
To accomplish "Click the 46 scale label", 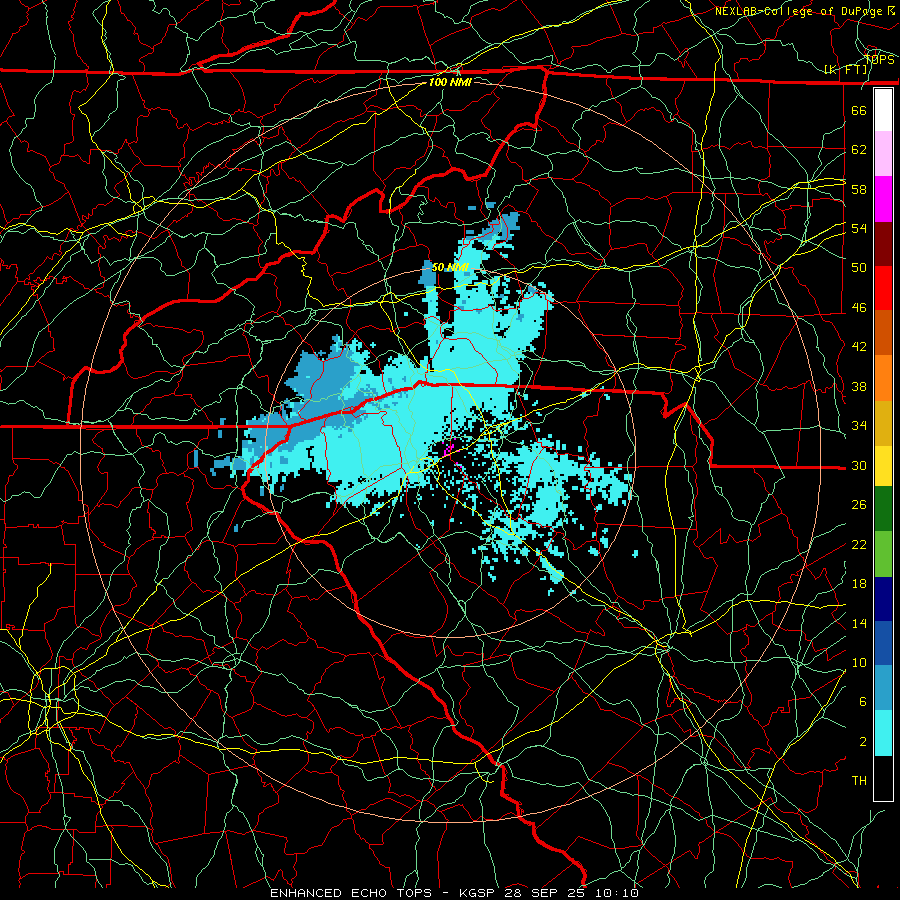I will pyautogui.click(x=859, y=308).
